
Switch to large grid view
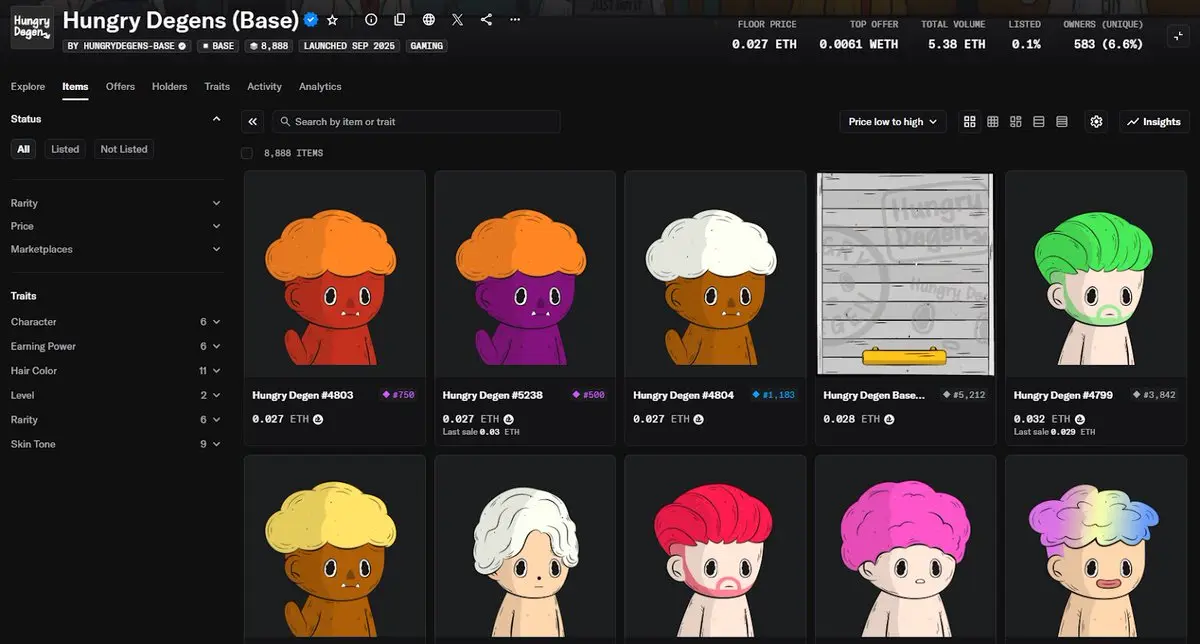[x=969, y=122]
